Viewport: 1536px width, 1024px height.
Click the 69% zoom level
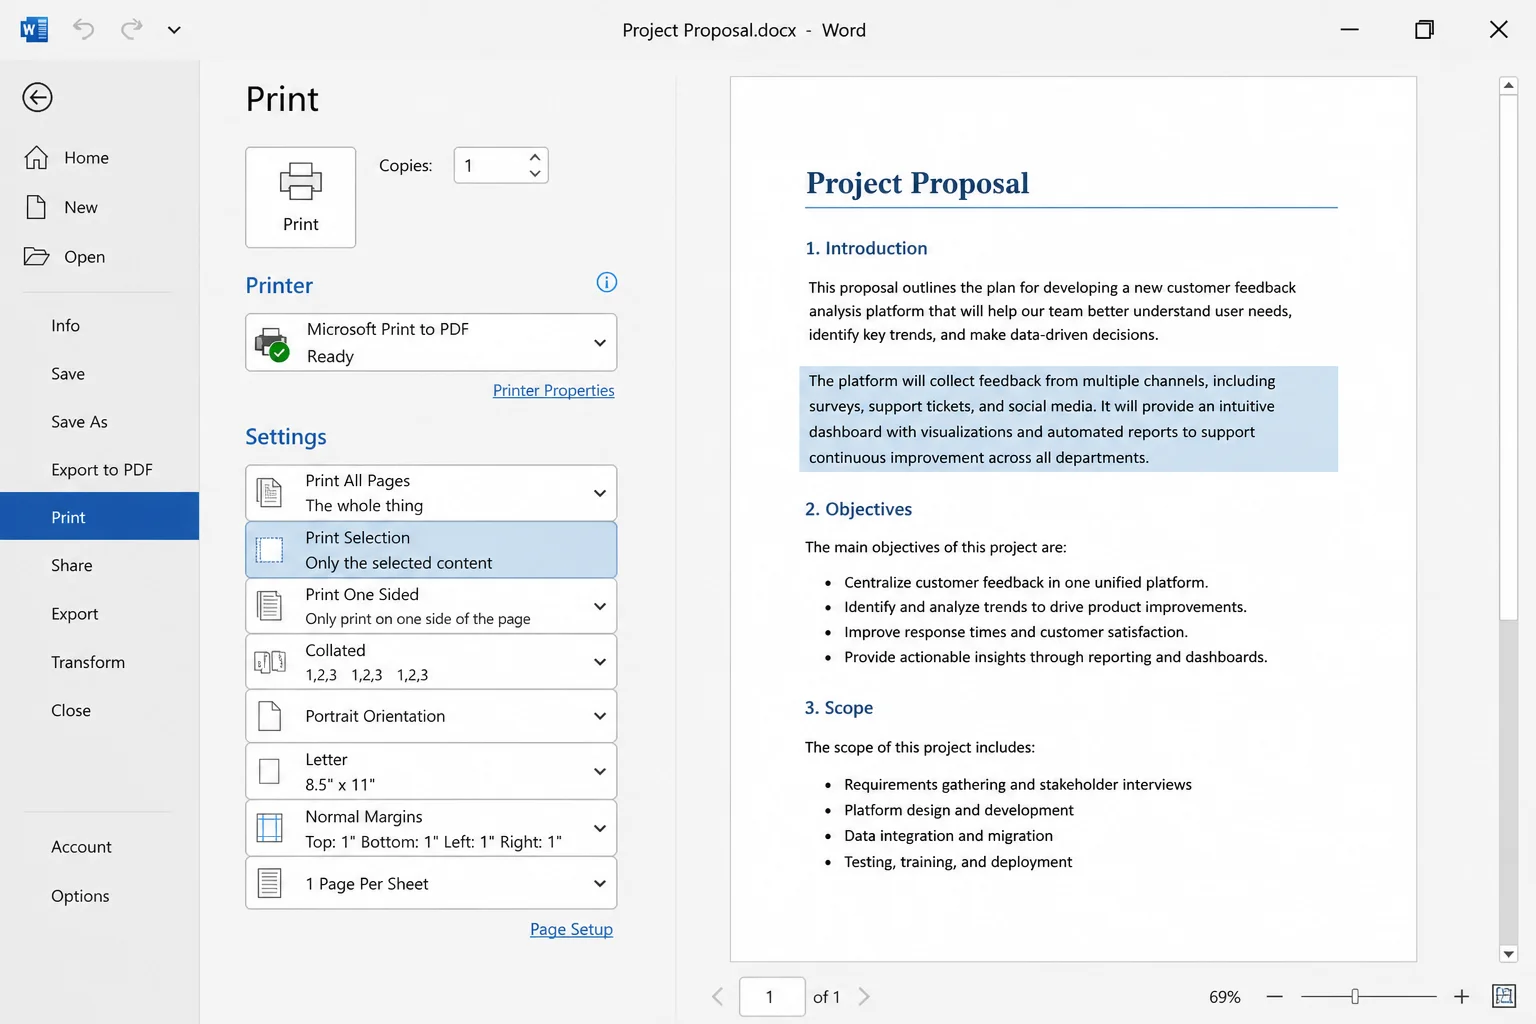1224,997
